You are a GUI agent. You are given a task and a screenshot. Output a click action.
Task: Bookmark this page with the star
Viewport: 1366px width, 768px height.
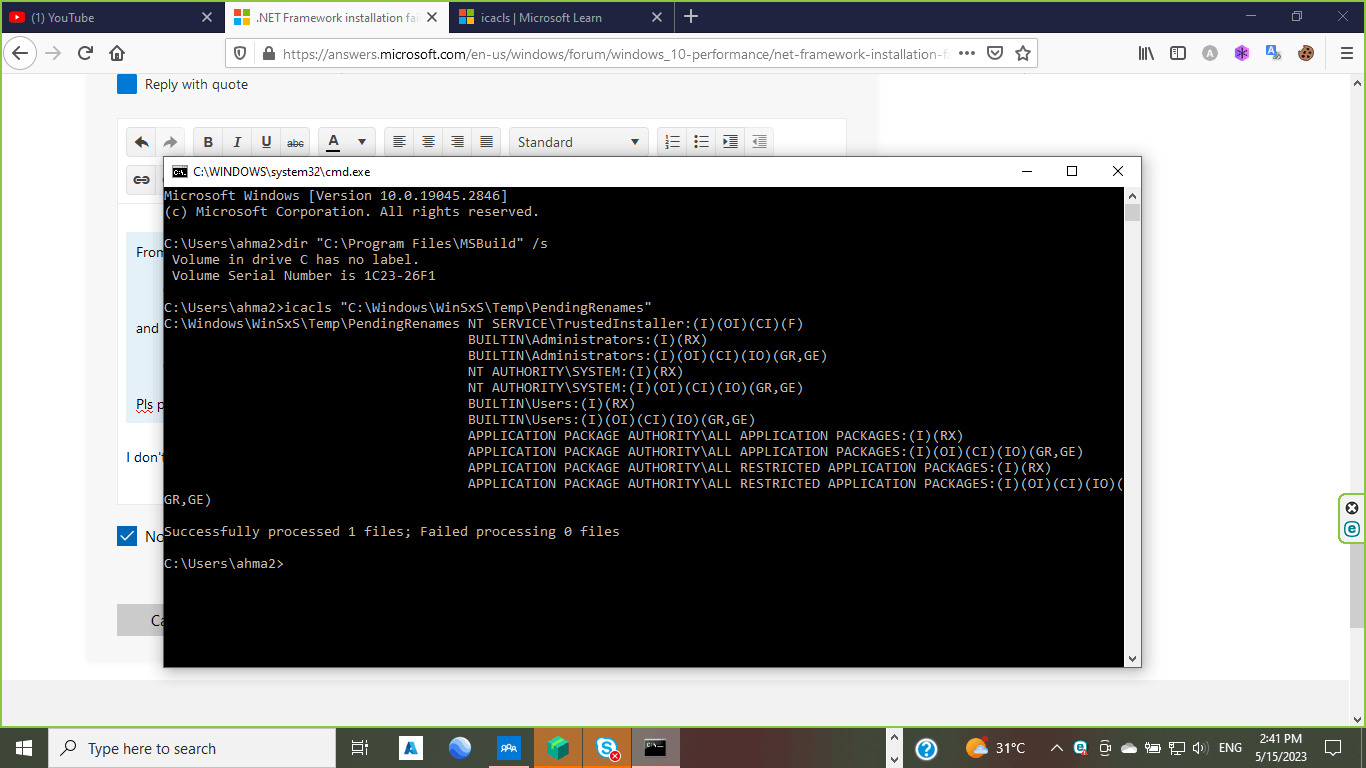coord(1022,54)
